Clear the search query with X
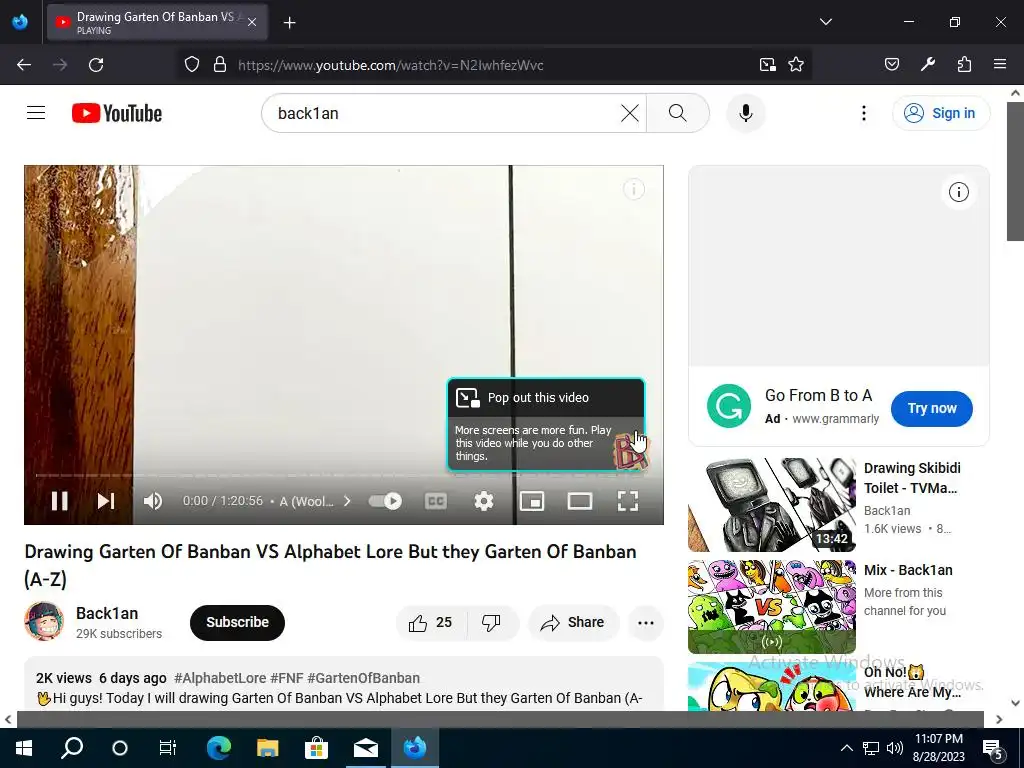1024x768 pixels. [630, 113]
